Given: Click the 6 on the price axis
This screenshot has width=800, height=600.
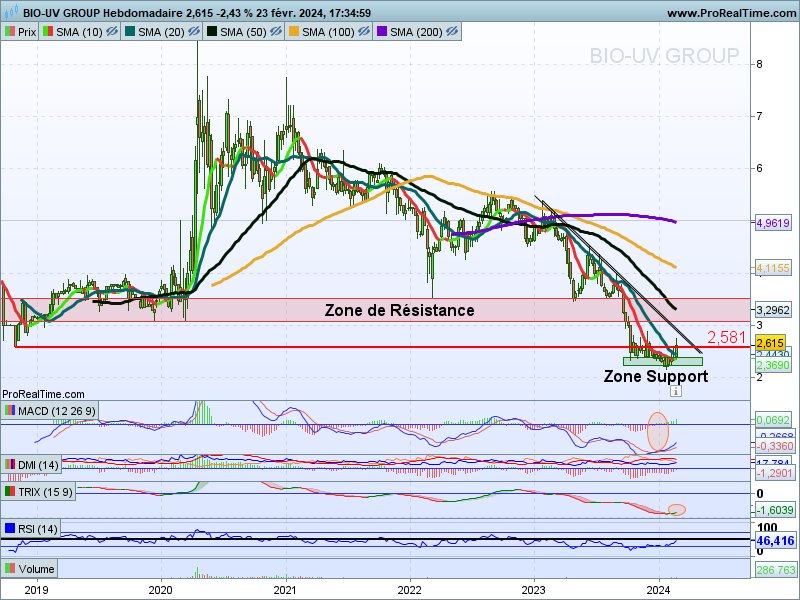Looking at the screenshot, I should pyautogui.click(x=760, y=168).
